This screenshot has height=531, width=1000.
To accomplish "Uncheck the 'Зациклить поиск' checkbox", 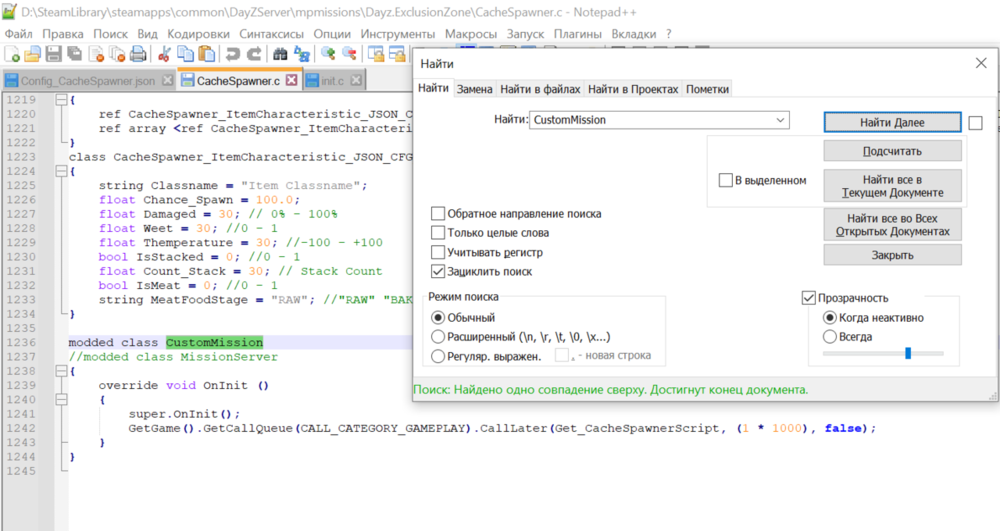I will pyautogui.click(x=438, y=272).
